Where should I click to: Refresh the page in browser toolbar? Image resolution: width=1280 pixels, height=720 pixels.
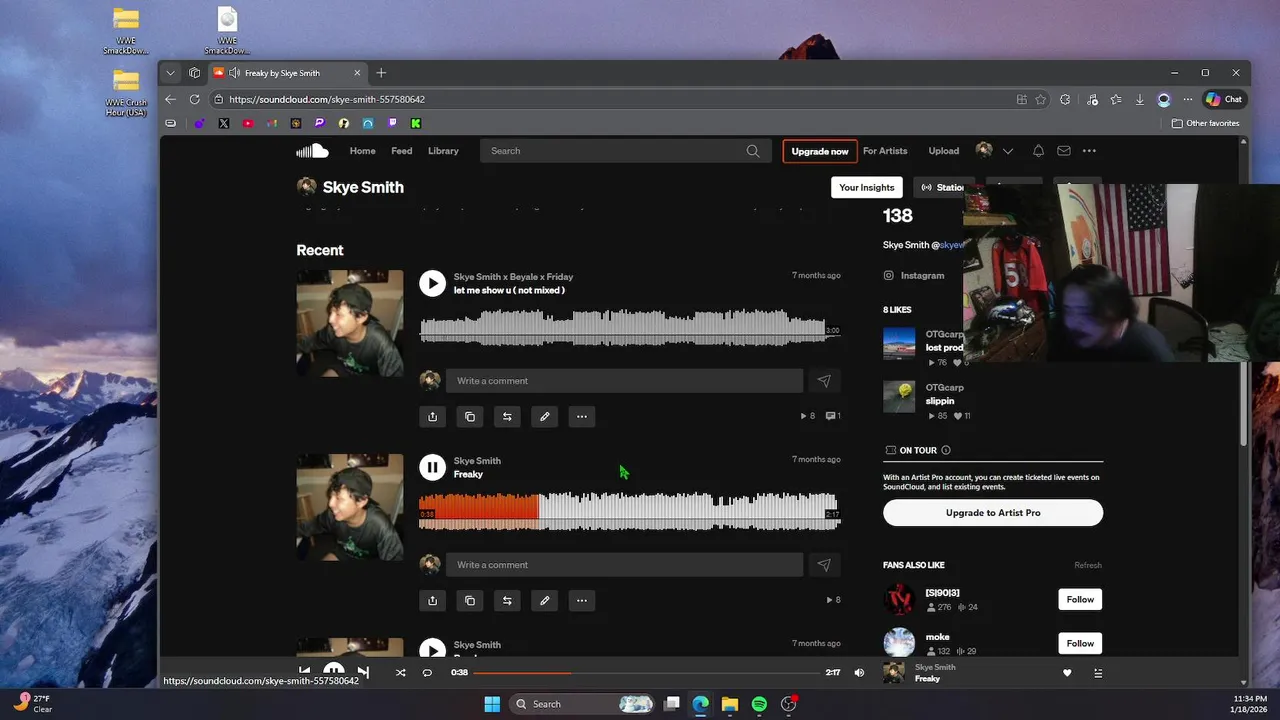(194, 99)
